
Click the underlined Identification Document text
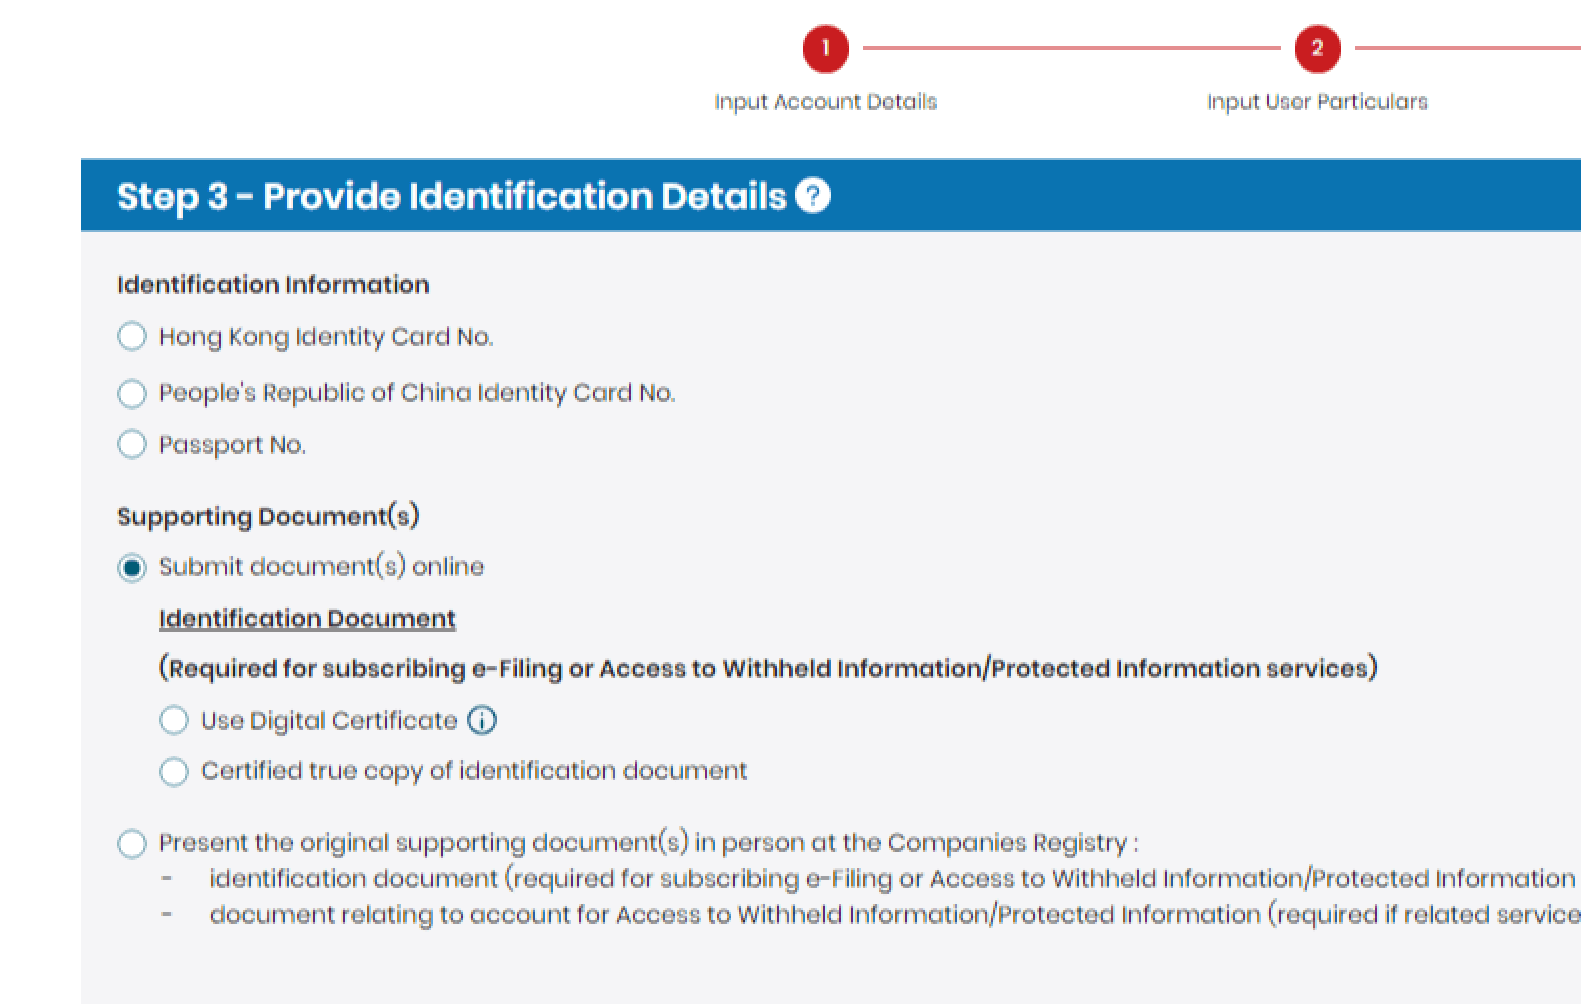[x=307, y=619]
